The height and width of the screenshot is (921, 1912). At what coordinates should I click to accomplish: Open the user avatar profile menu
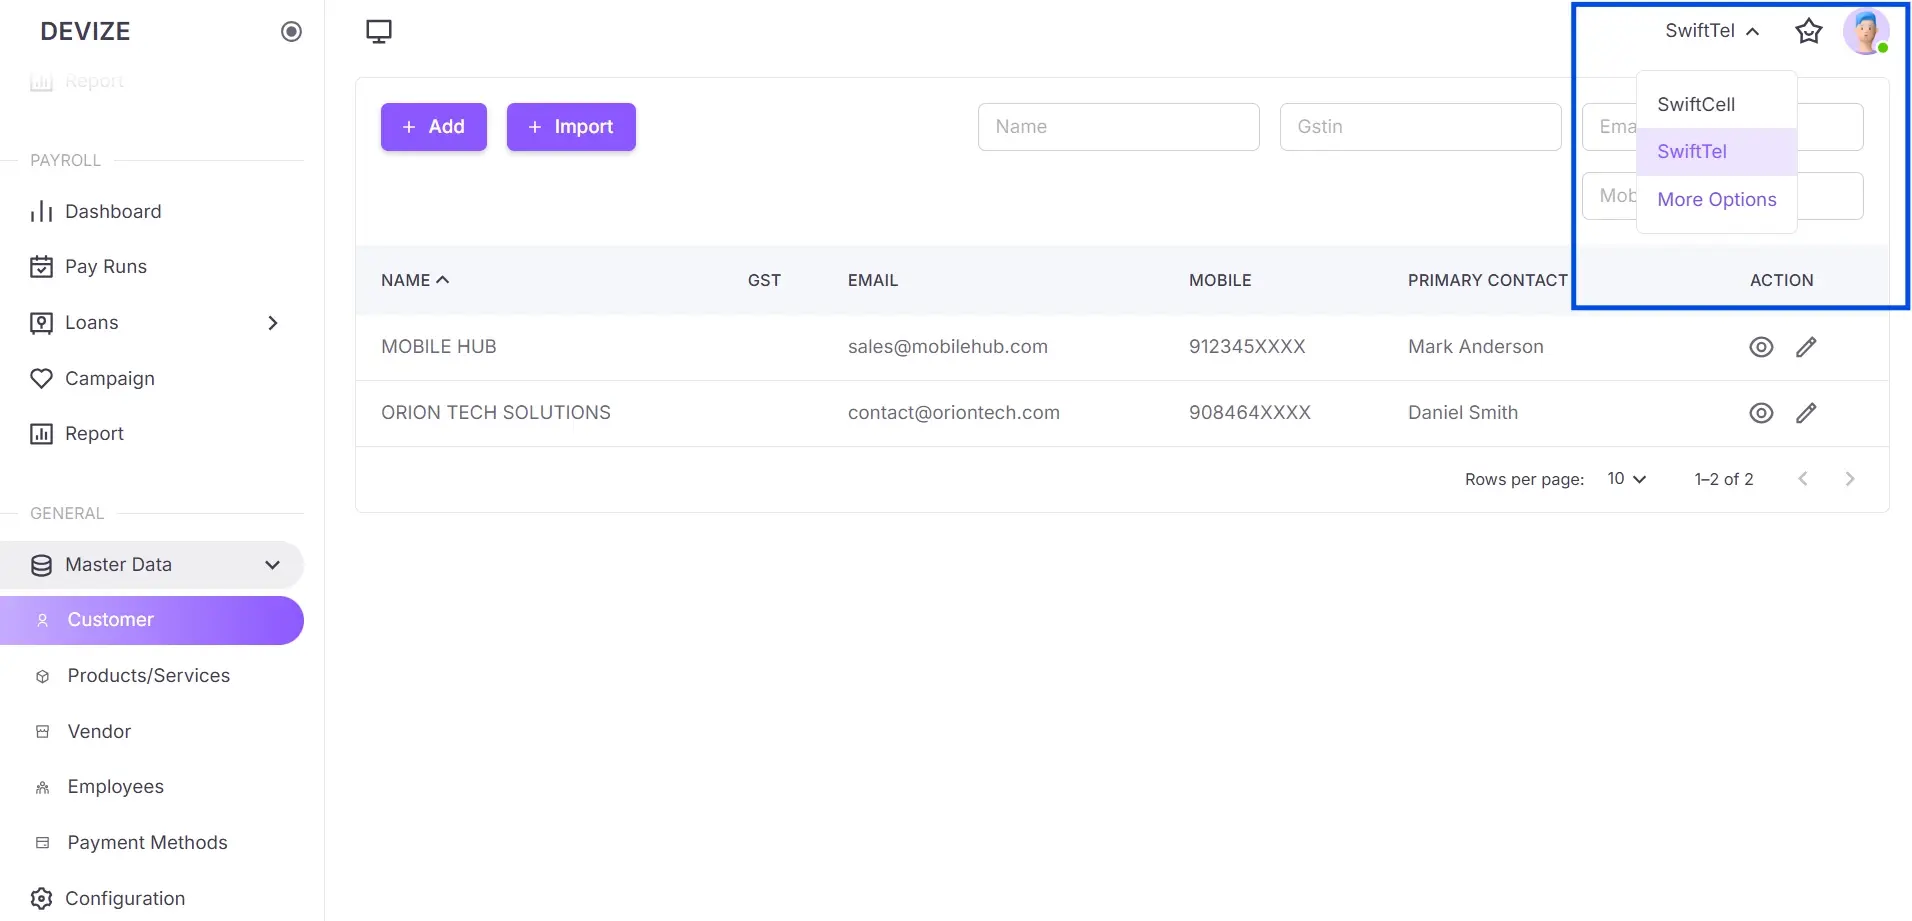(1865, 32)
